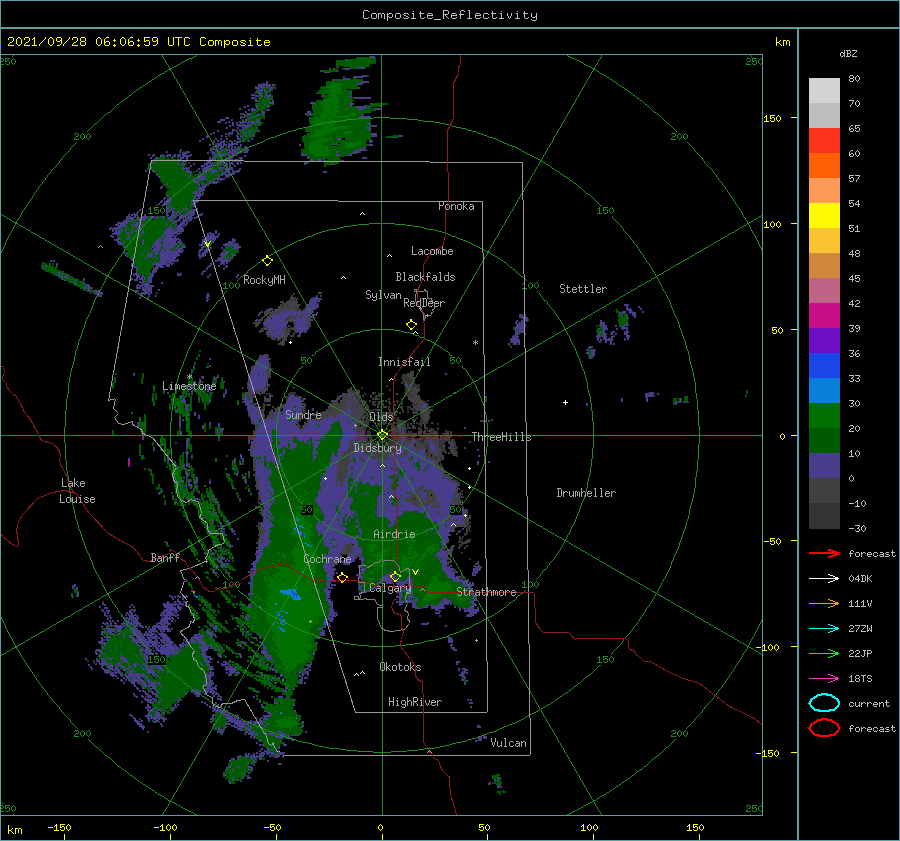This screenshot has height=841, width=900.
Task: Click the HighRiver city label
Action: [x=414, y=702]
